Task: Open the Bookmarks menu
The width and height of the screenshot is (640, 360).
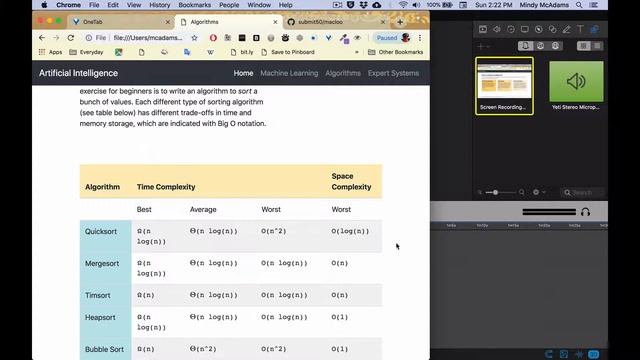Action: tap(195, 5)
